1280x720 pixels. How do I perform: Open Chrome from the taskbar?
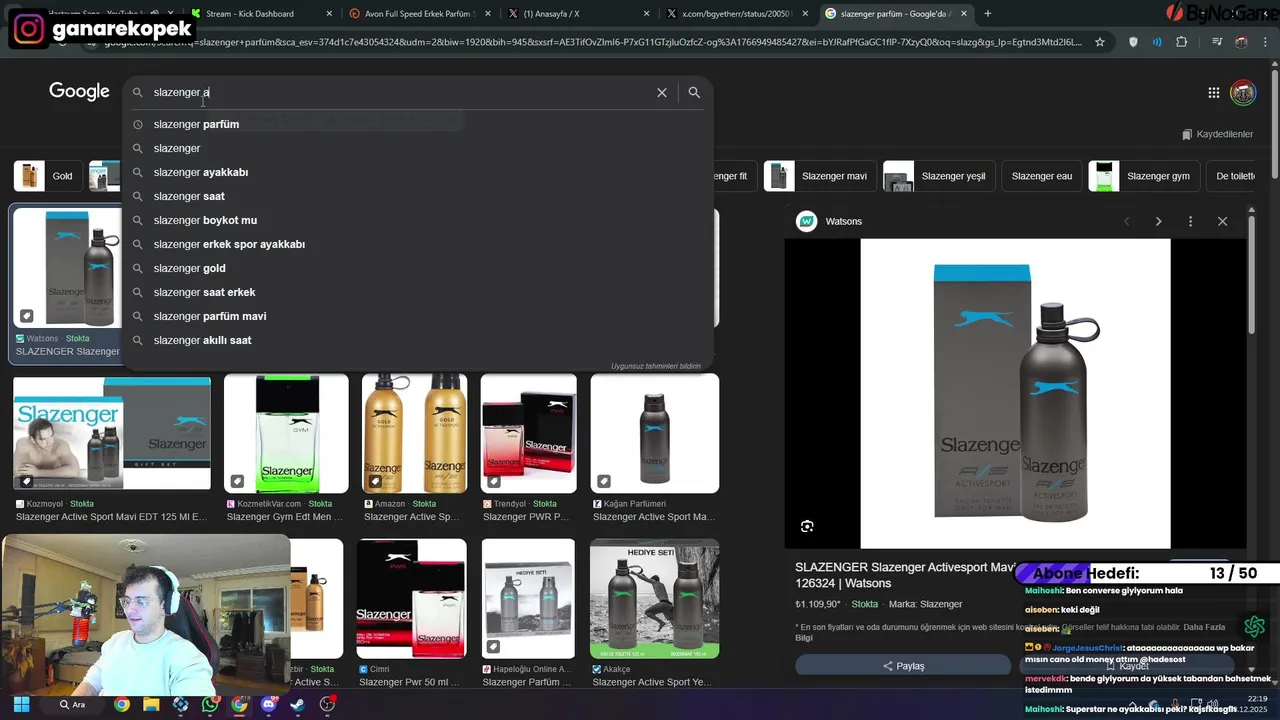pyautogui.click(x=121, y=704)
